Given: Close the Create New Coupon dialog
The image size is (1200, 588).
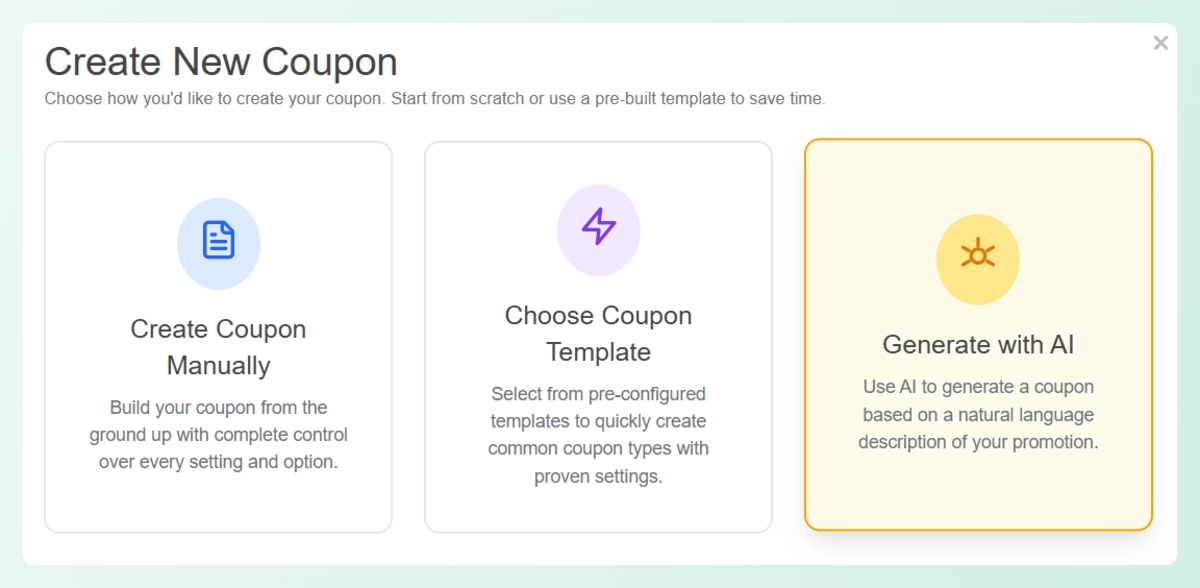Looking at the screenshot, I should (x=1160, y=43).
